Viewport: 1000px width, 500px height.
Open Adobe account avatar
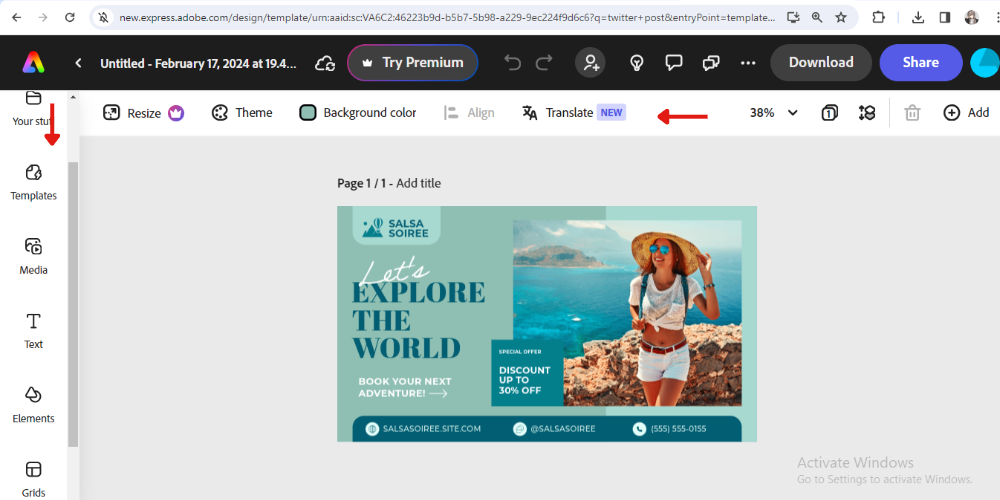pyautogui.click(x=985, y=62)
